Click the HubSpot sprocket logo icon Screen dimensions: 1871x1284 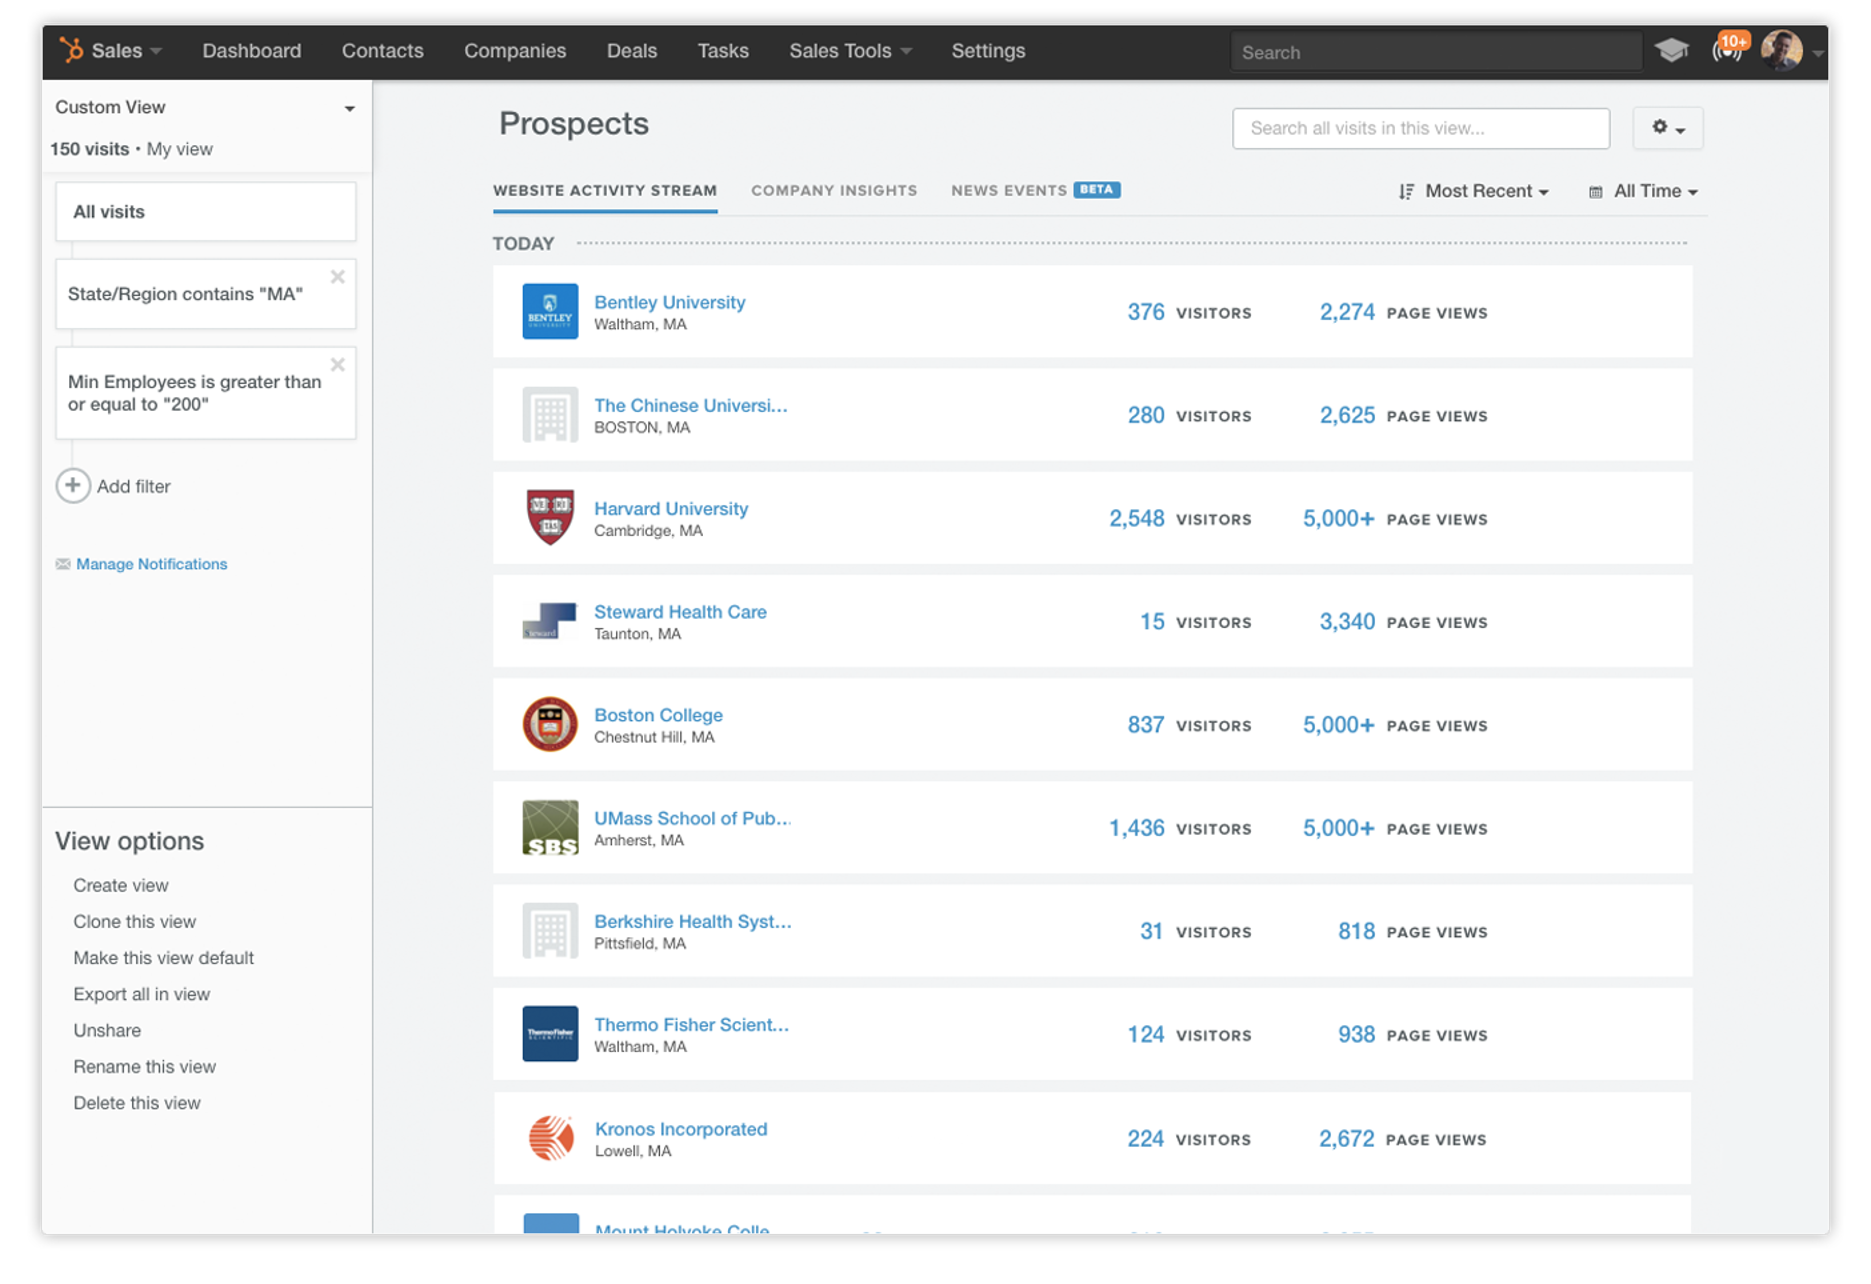coord(71,50)
